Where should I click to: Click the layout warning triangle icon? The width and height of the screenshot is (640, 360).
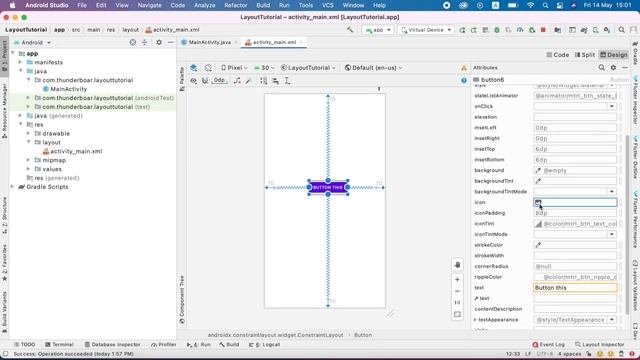point(464,68)
